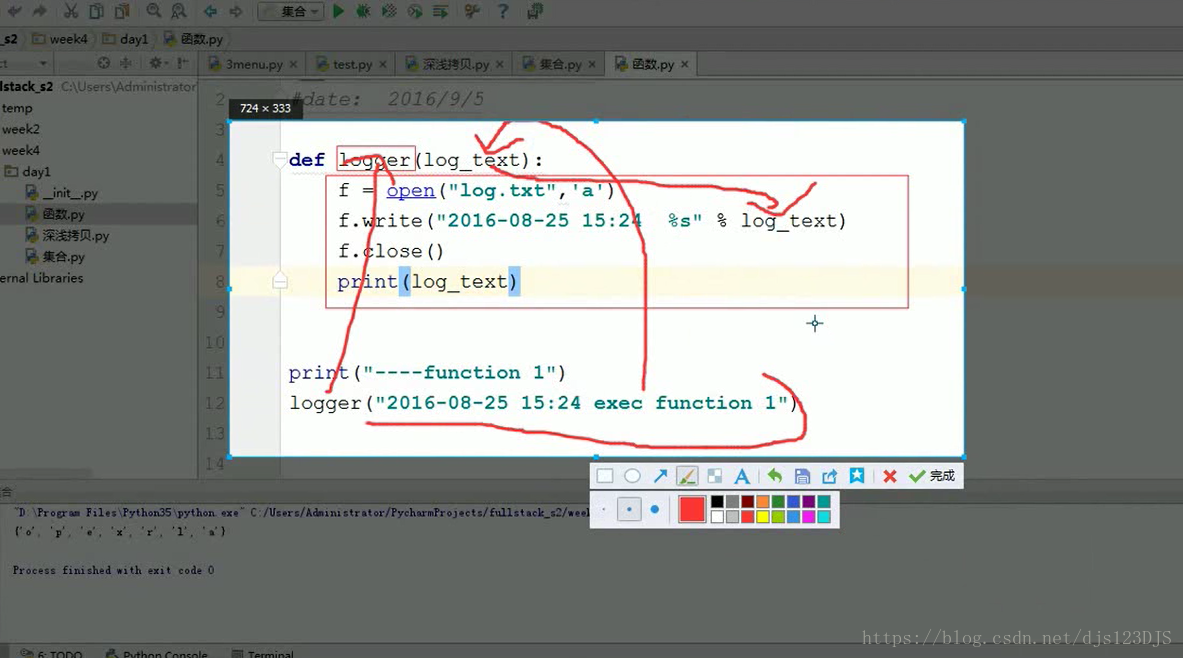Select the mosaic blur tool
Screen dimensions: 1183x658
point(714,476)
